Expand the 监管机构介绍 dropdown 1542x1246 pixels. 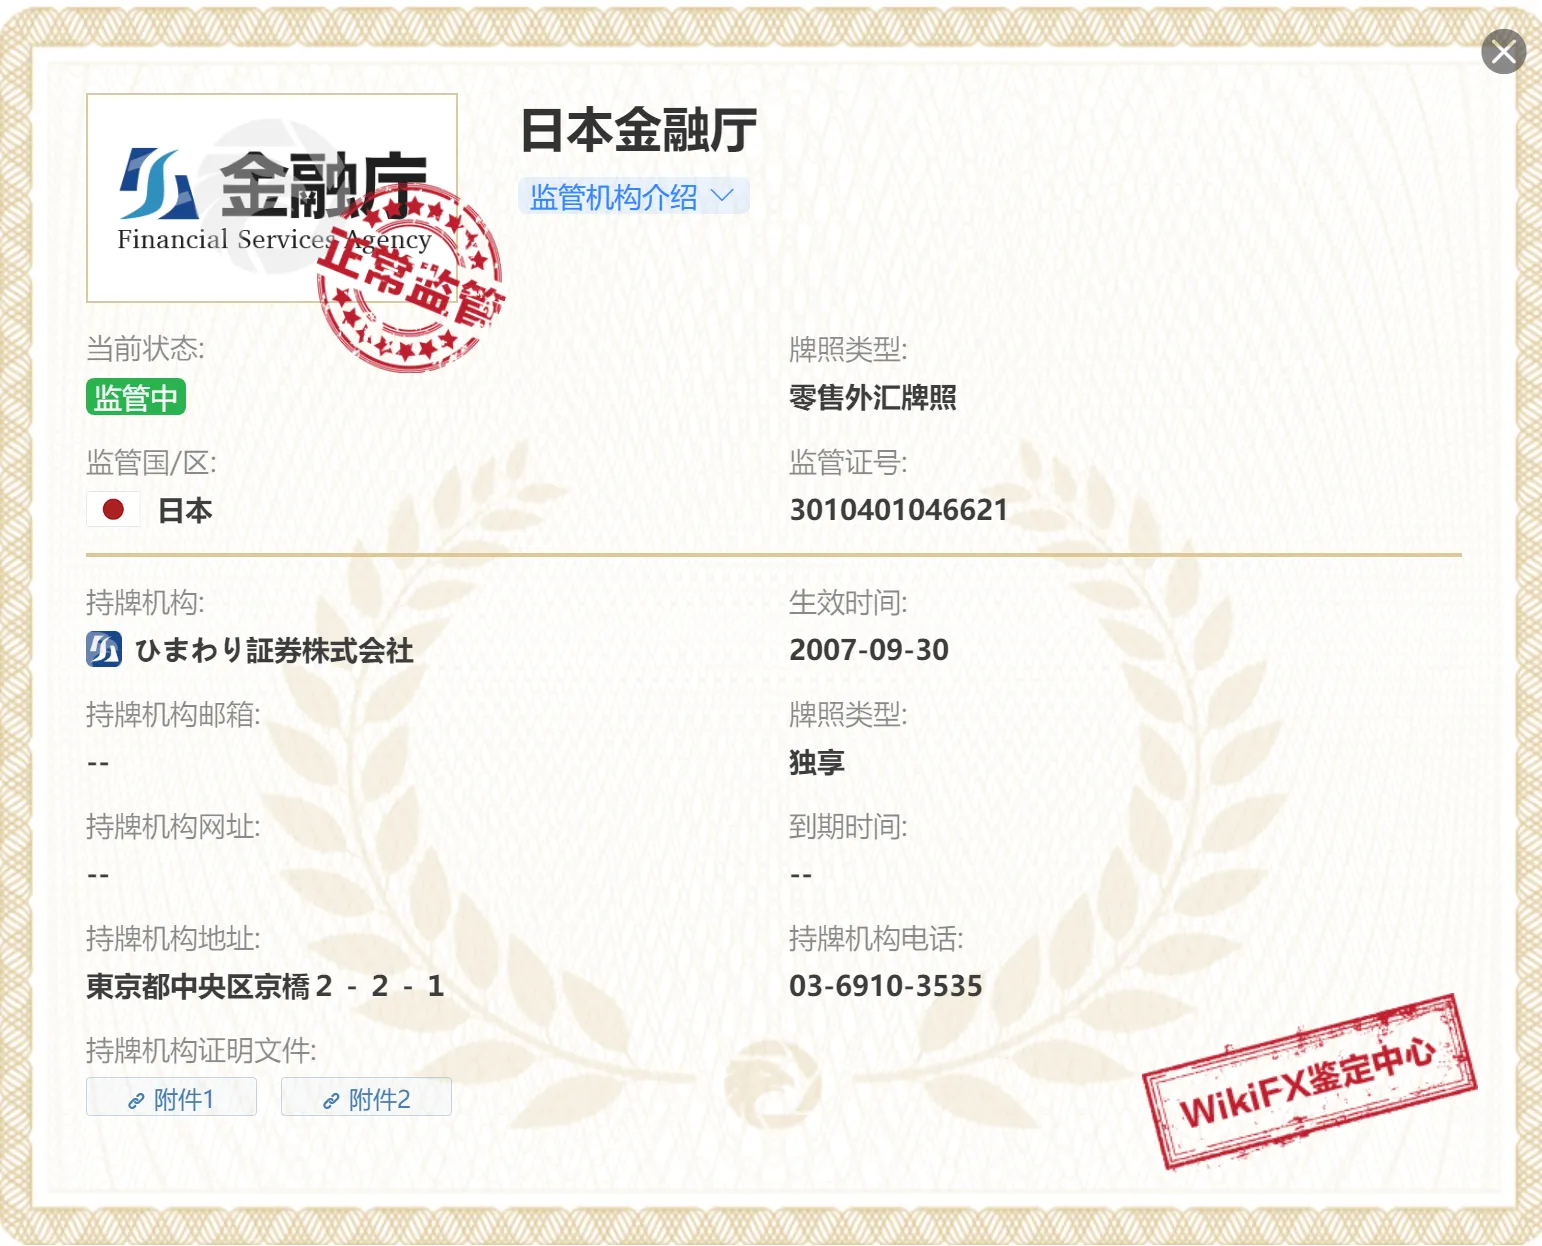(x=633, y=197)
